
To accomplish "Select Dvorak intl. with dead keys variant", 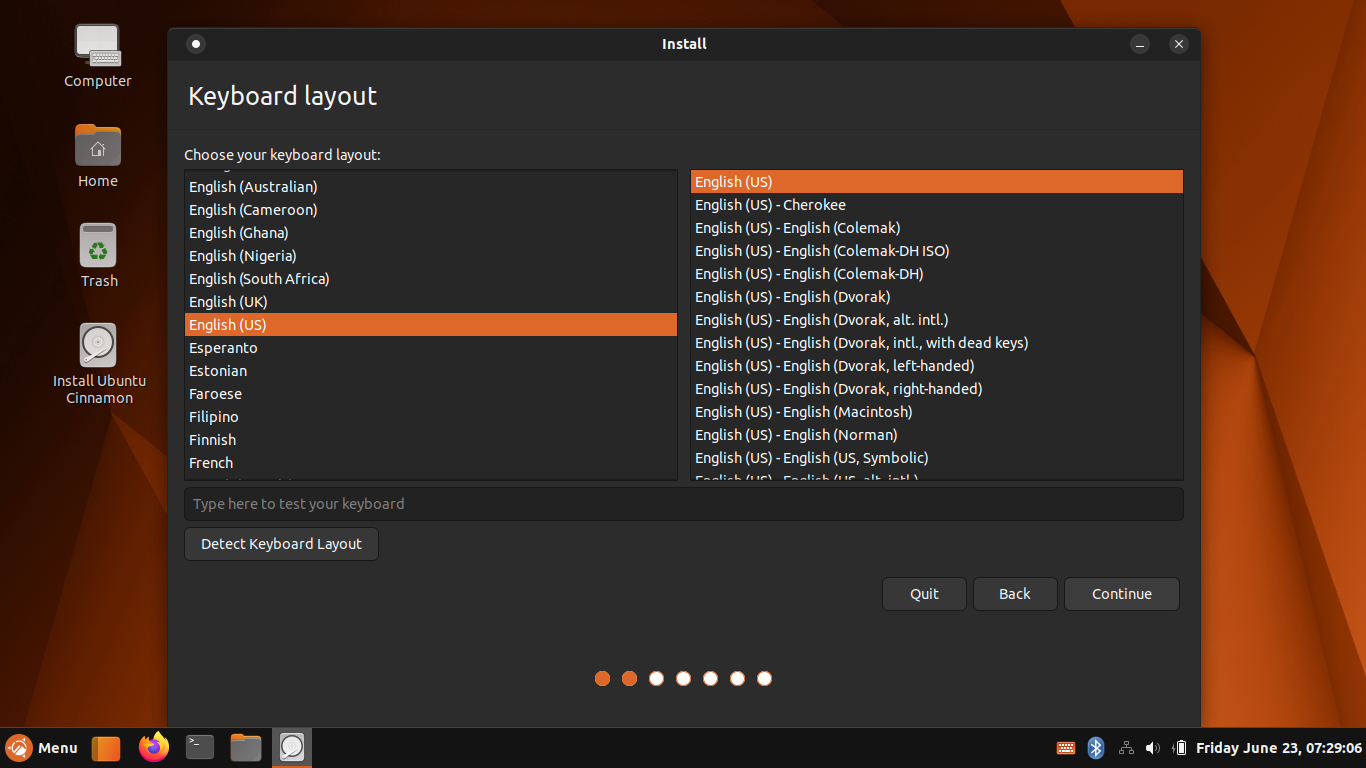I will coord(937,343).
